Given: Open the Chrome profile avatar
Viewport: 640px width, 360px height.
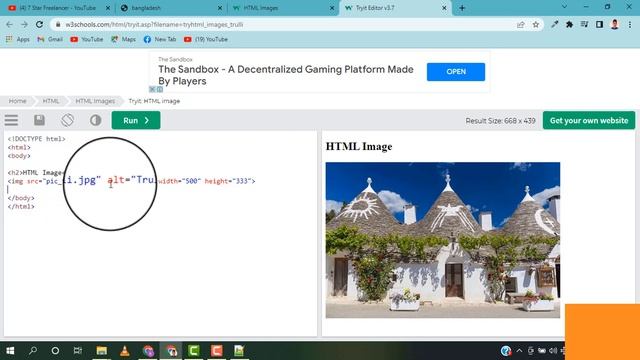Looking at the screenshot, I should click(614, 24).
